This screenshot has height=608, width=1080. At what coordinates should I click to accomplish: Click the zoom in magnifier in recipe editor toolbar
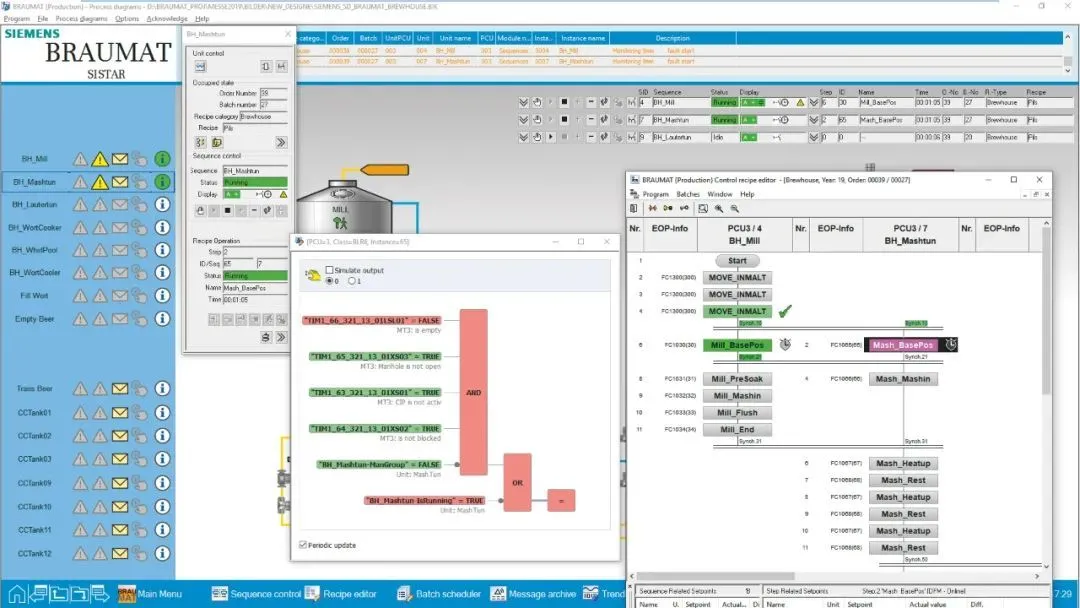(718, 208)
